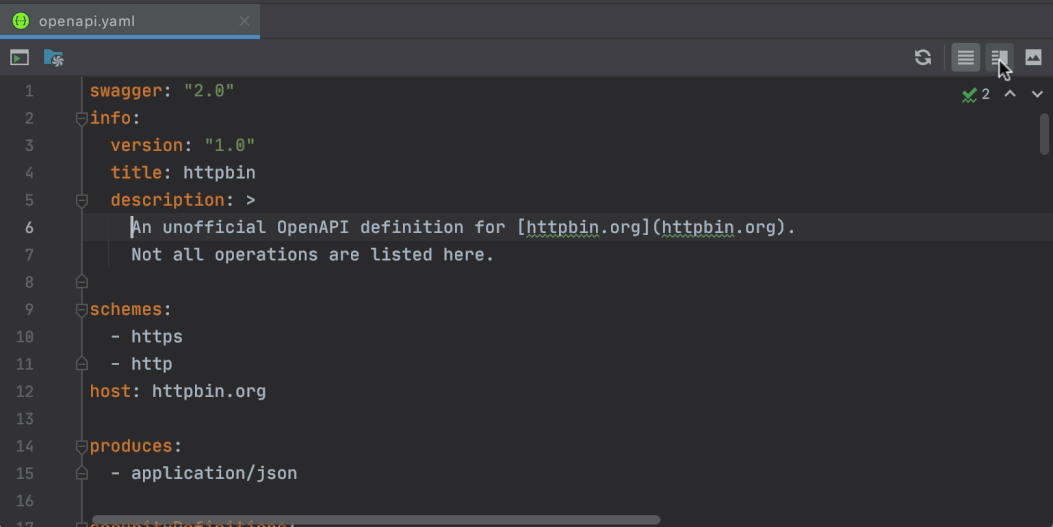Switch to editor and preview split view
The image size is (1053, 527).
(x=999, y=58)
